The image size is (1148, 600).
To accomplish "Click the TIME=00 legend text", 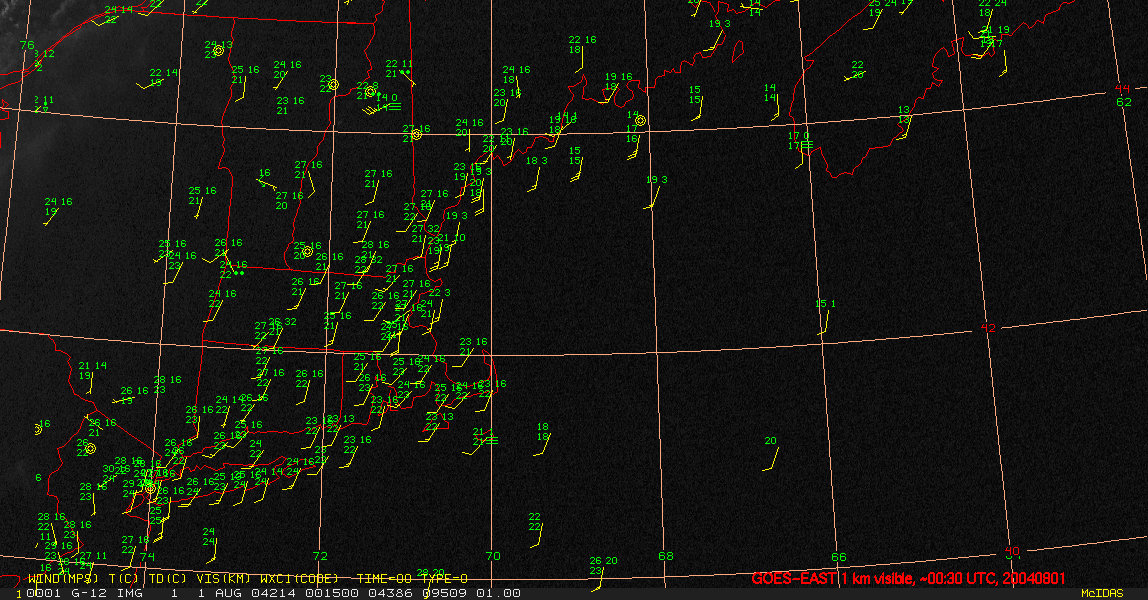I will pos(384,579).
